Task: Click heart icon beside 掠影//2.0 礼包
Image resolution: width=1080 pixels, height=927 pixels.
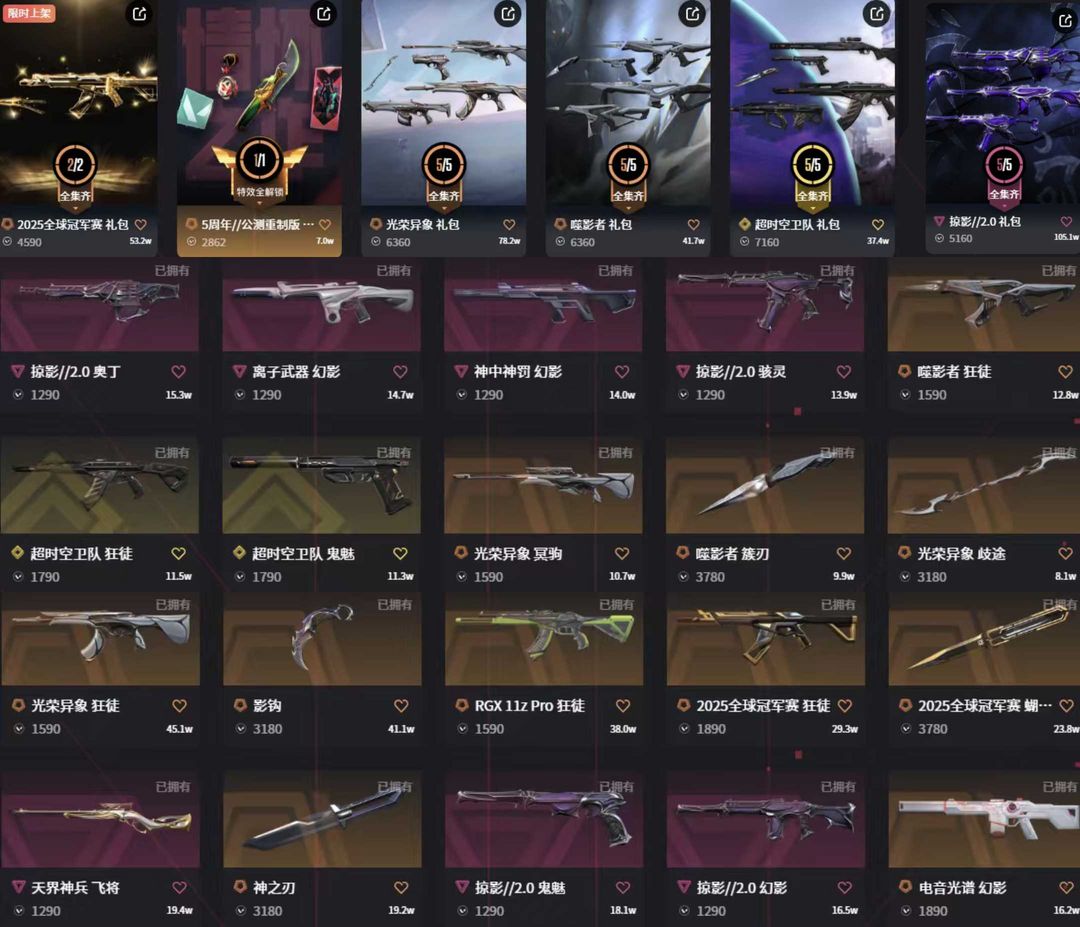Action: point(1066,222)
